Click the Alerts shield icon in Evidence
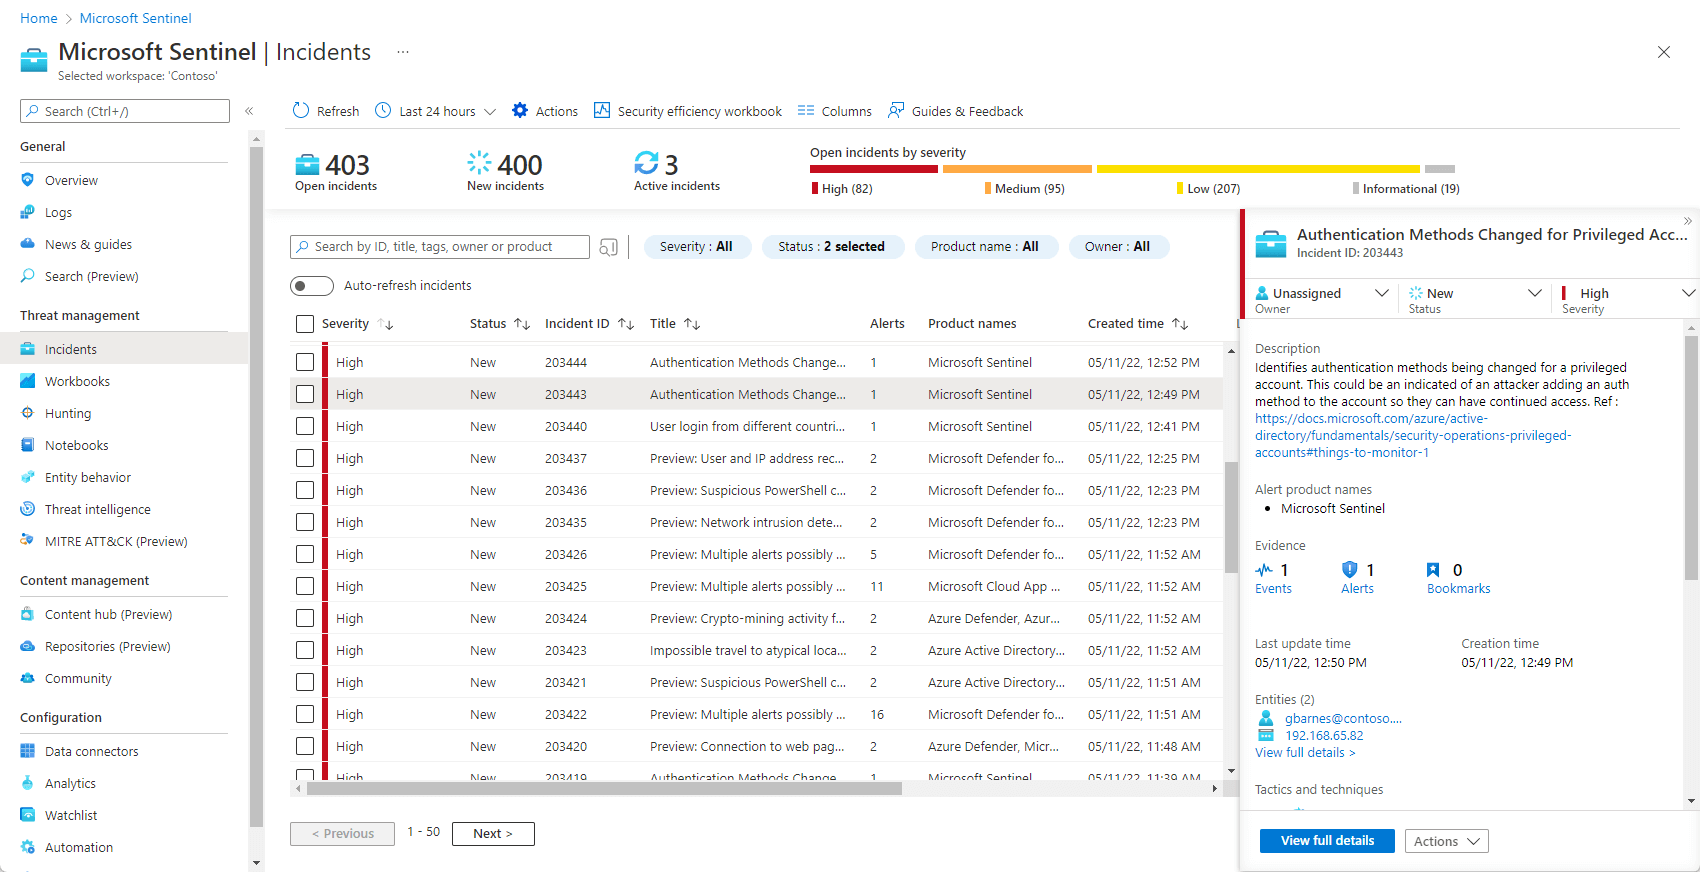 pyautogui.click(x=1350, y=569)
